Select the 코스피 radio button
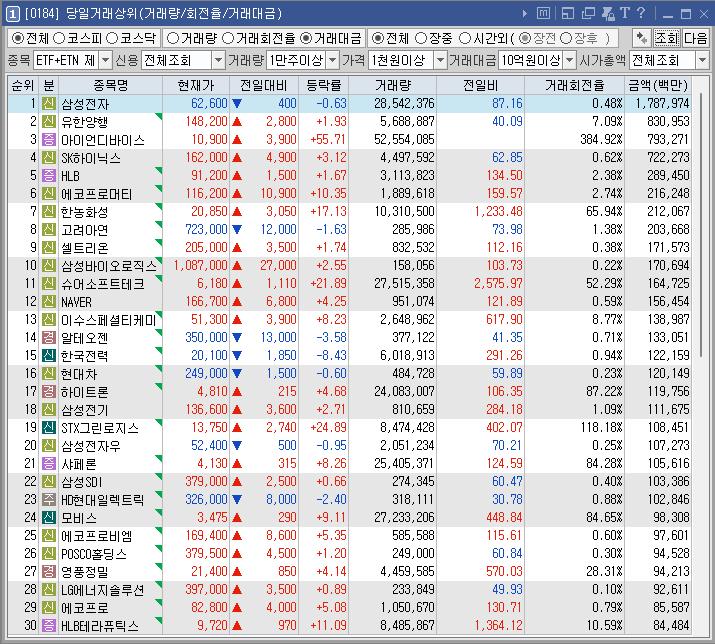This screenshot has width=715, height=644. (x=59, y=38)
